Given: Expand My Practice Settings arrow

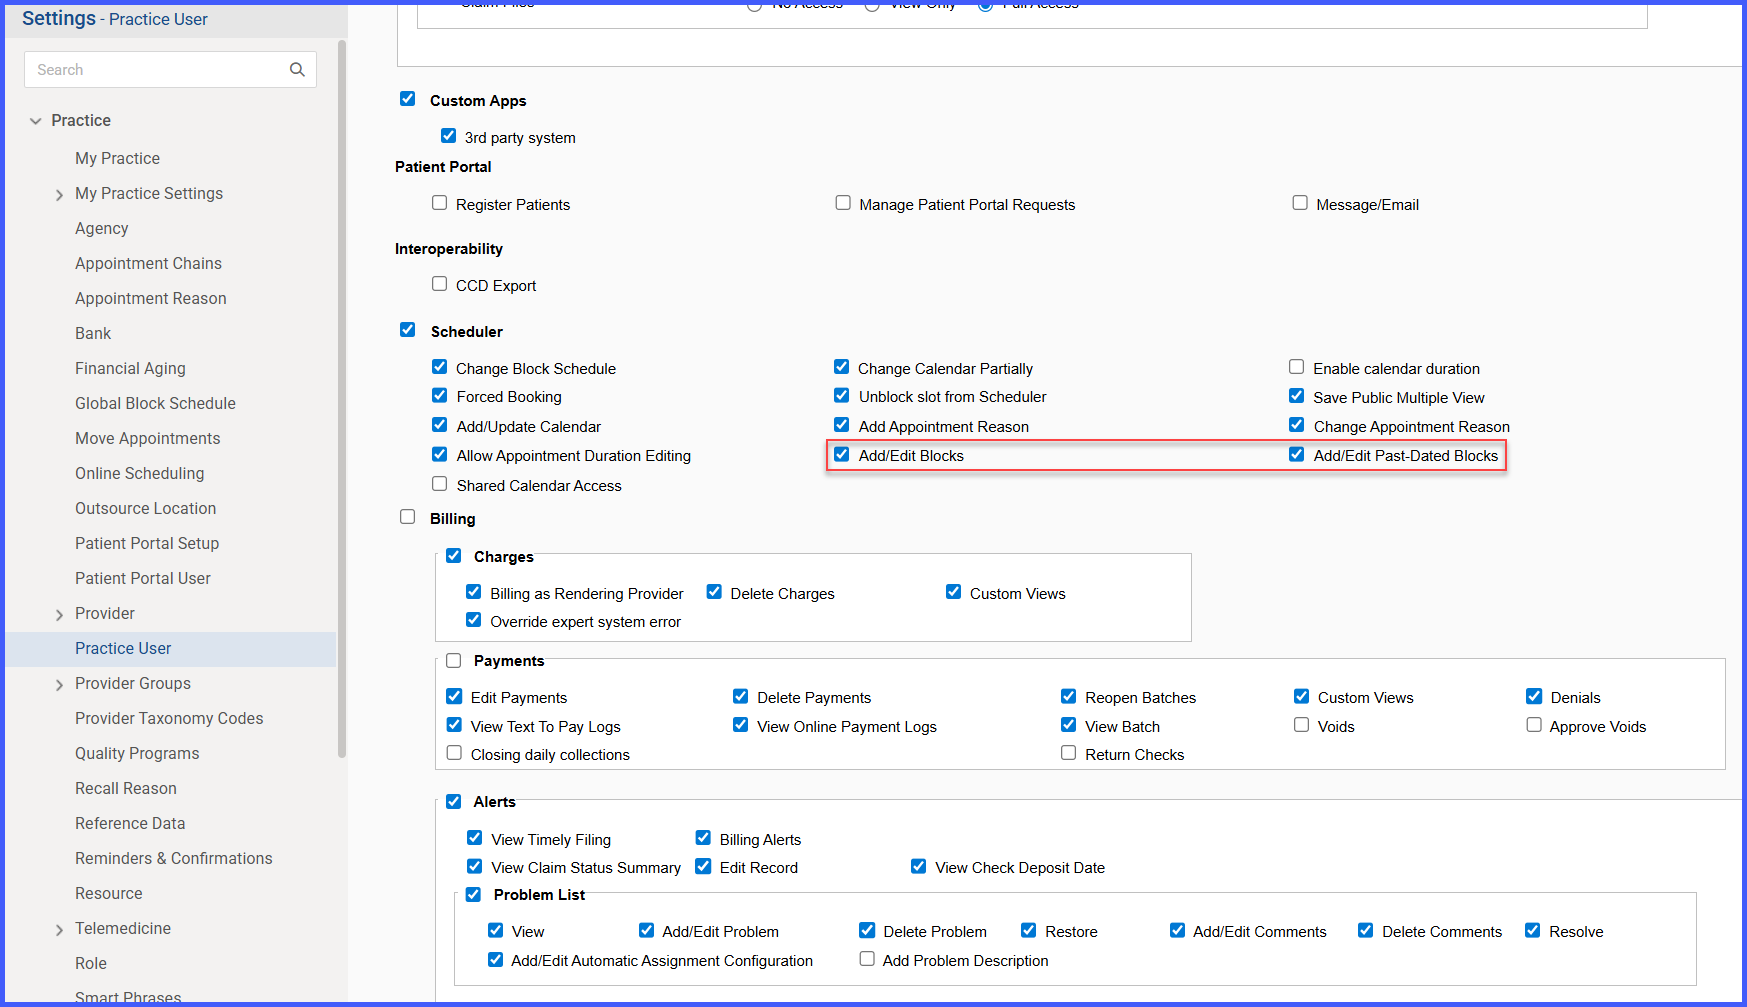Looking at the screenshot, I should coord(59,195).
